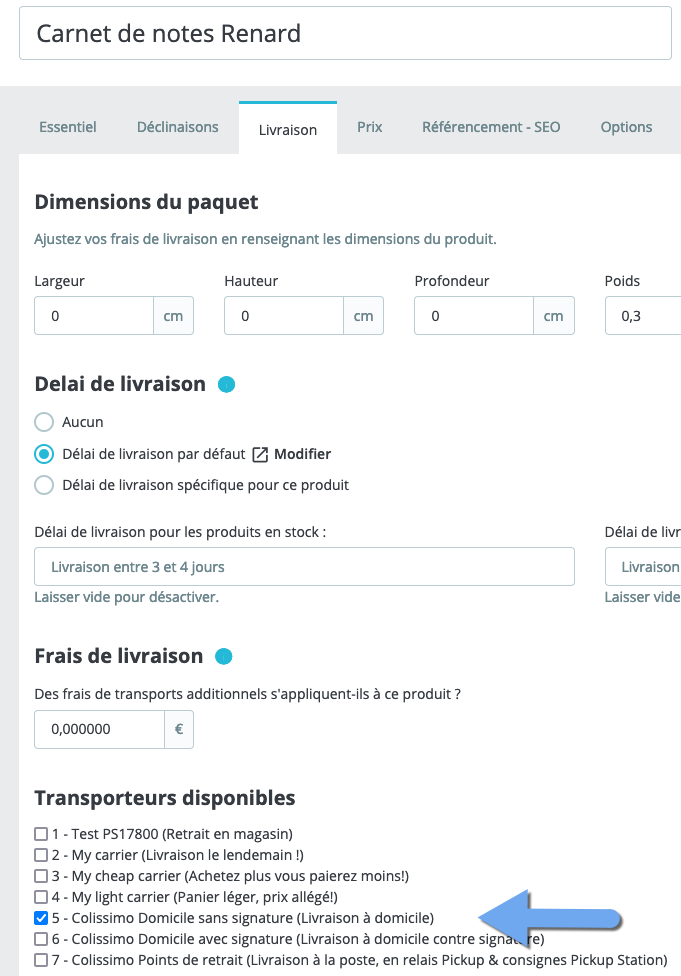Select the Aucun delivery delay option
This screenshot has width=681, height=976.
pyautogui.click(x=44, y=422)
